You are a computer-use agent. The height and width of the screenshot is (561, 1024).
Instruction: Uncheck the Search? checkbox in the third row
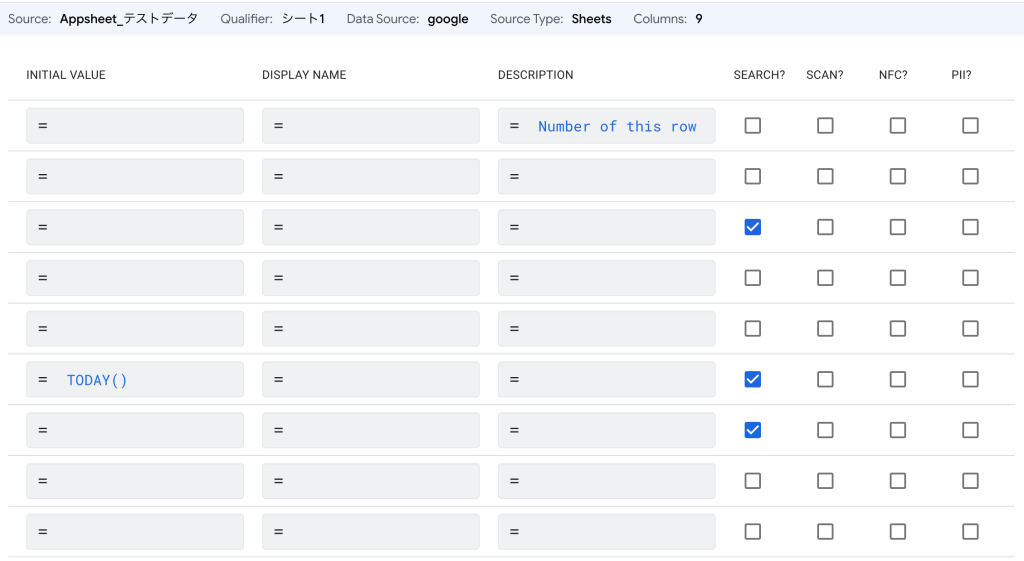click(x=753, y=227)
